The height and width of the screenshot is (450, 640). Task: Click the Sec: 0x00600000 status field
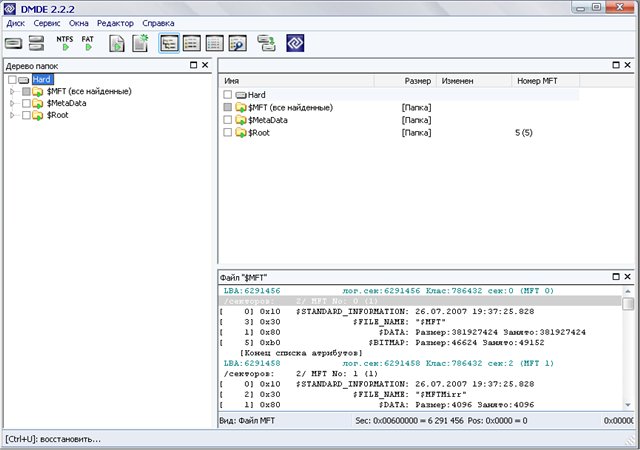pos(441,421)
